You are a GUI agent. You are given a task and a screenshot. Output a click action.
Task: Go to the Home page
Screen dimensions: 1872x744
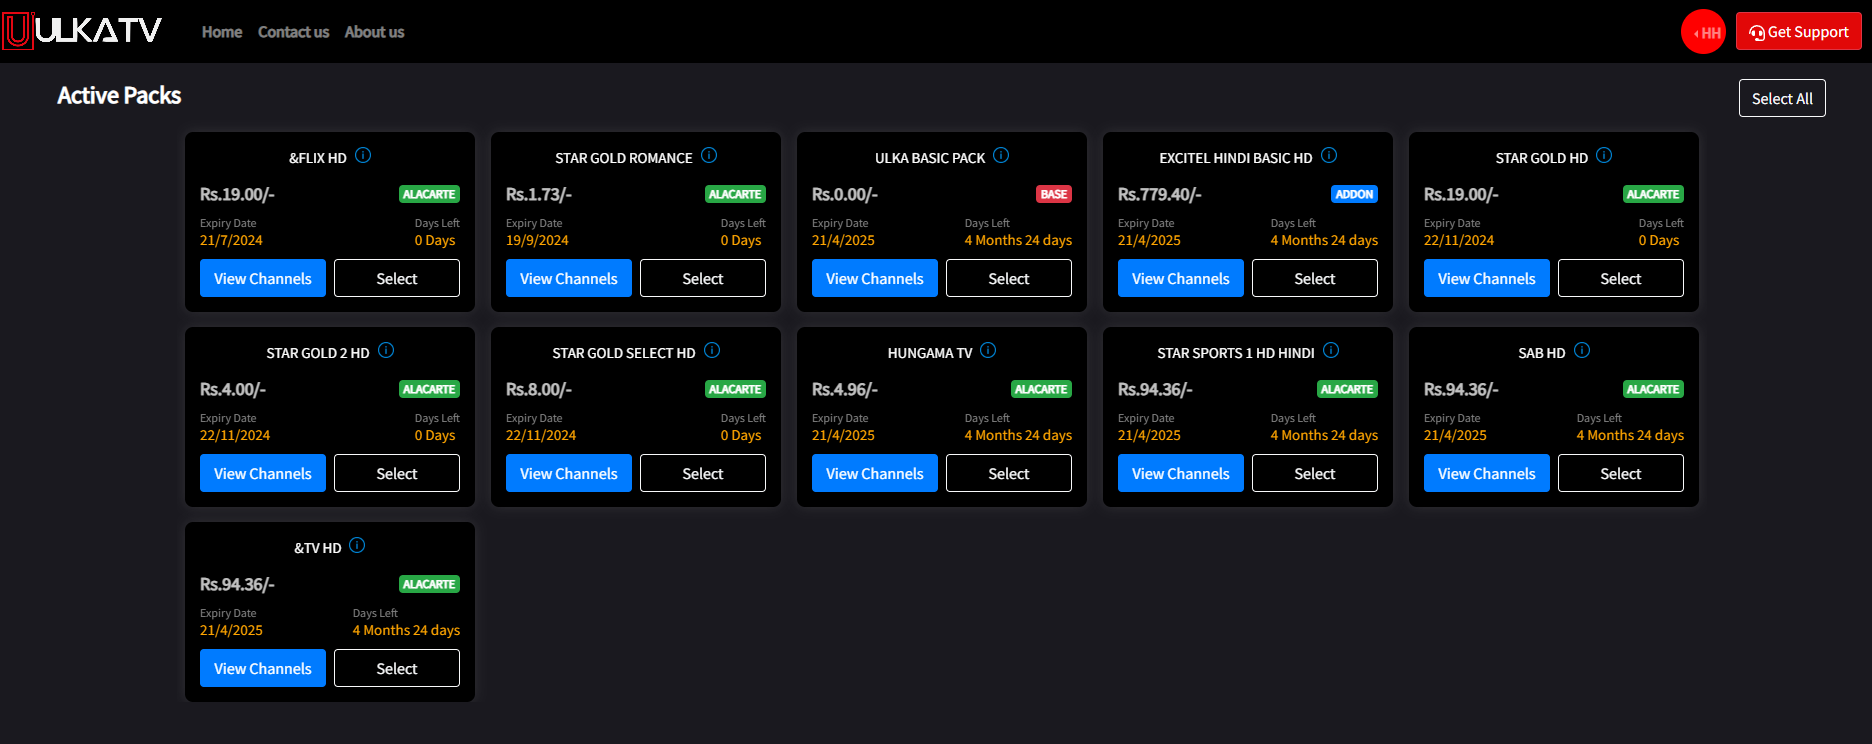[x=222, y=32]
